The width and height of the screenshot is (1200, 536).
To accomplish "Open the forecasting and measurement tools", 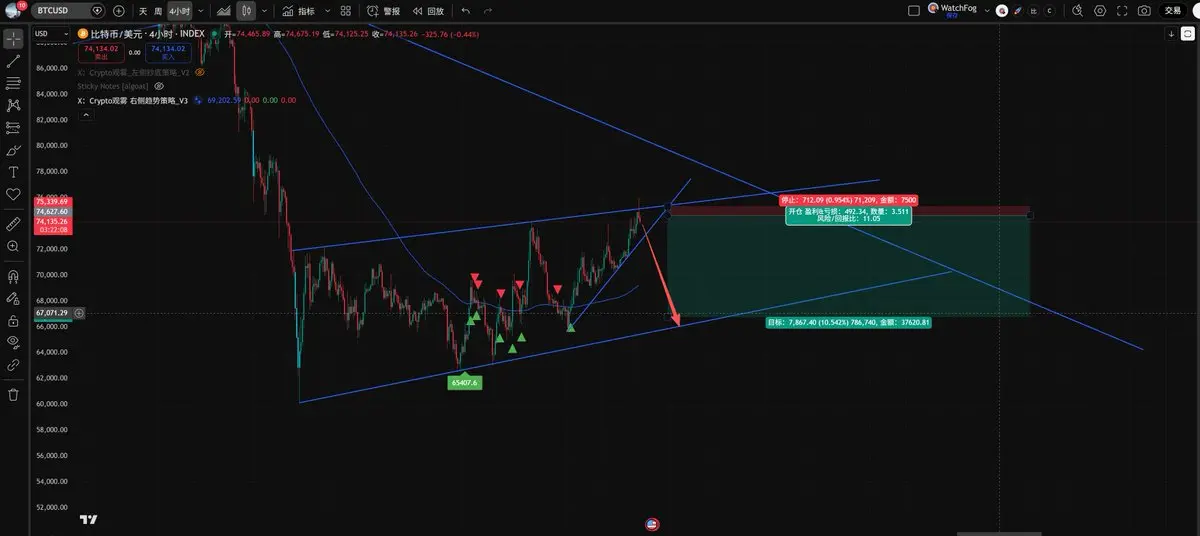I will (13, 127).
